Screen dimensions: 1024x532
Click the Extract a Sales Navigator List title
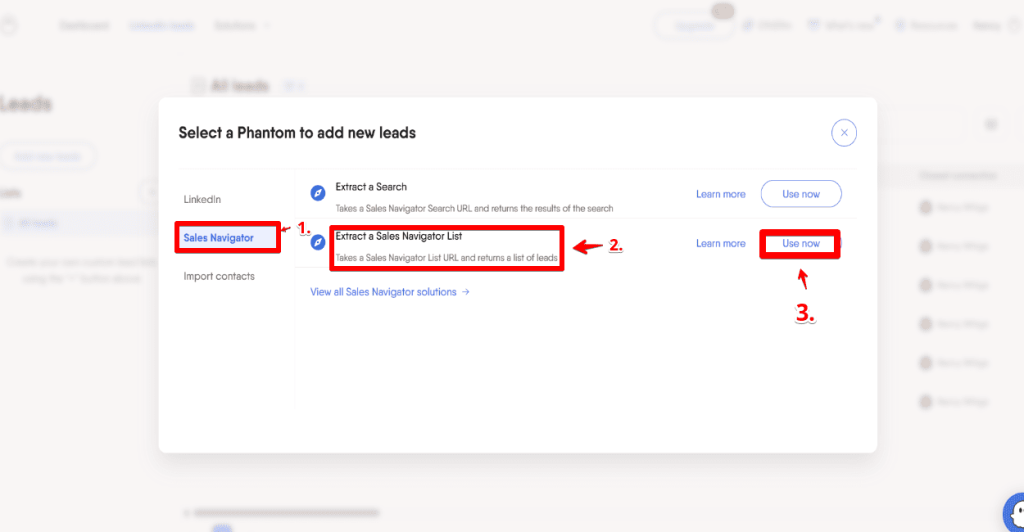398,236
